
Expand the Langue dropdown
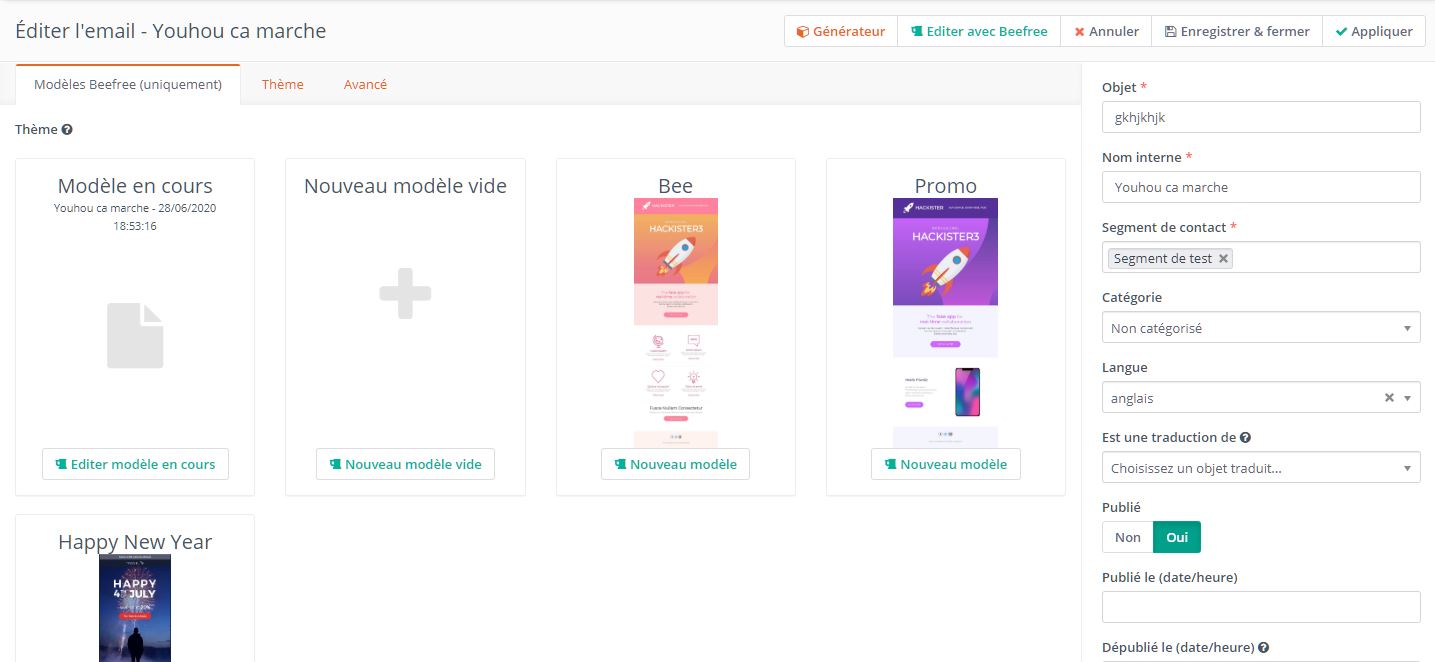pos(1409,397)
